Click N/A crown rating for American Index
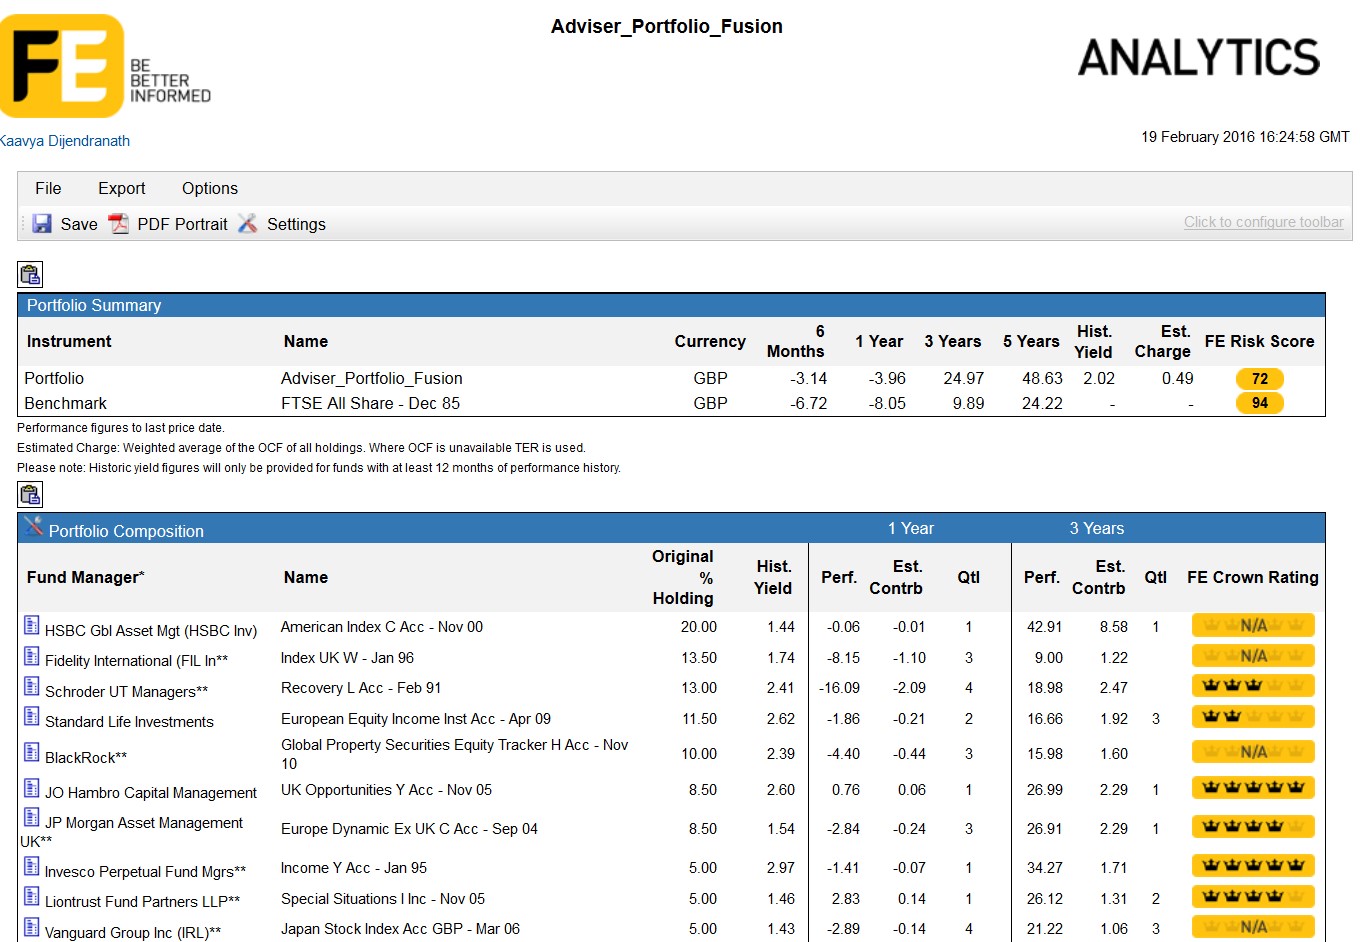The height and width of the screenshot is (942, 1360). [1253, 626]
